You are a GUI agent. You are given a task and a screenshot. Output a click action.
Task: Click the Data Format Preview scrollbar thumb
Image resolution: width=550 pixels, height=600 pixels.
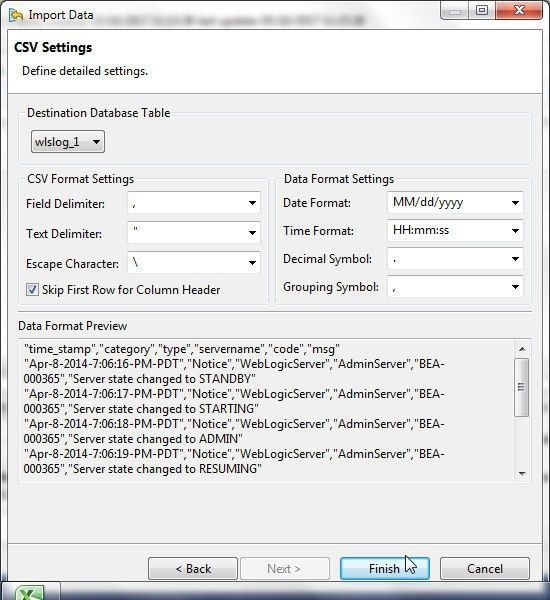[x=522, y=387]
